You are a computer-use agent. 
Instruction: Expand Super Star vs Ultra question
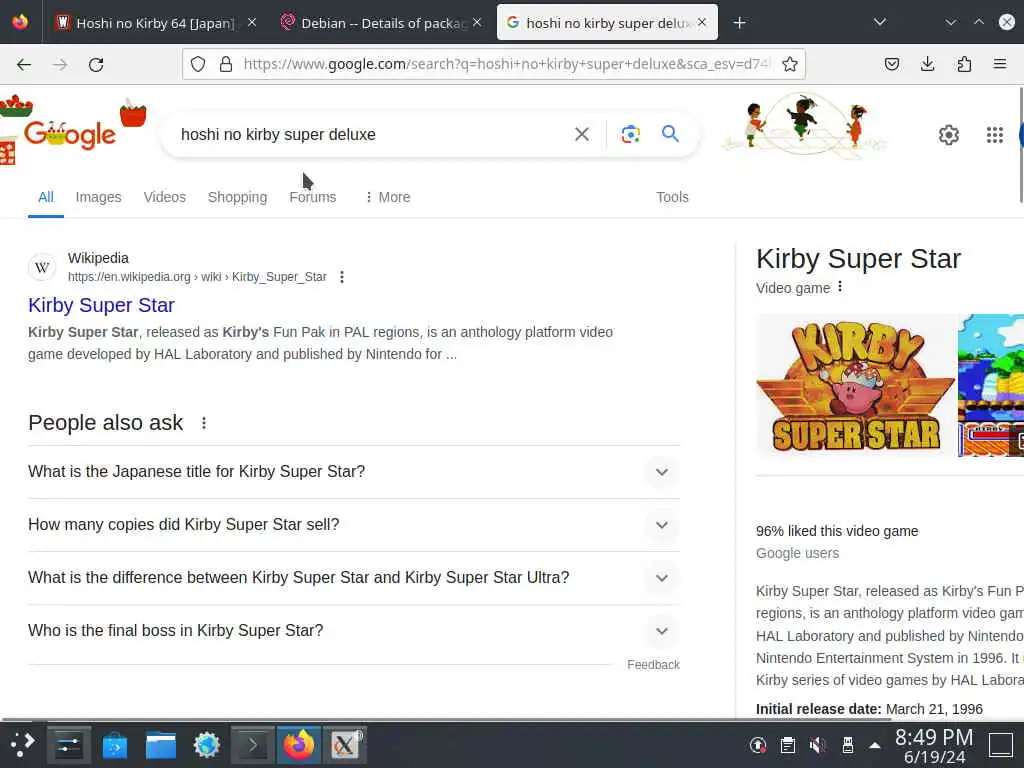click(x=354, y=577)
